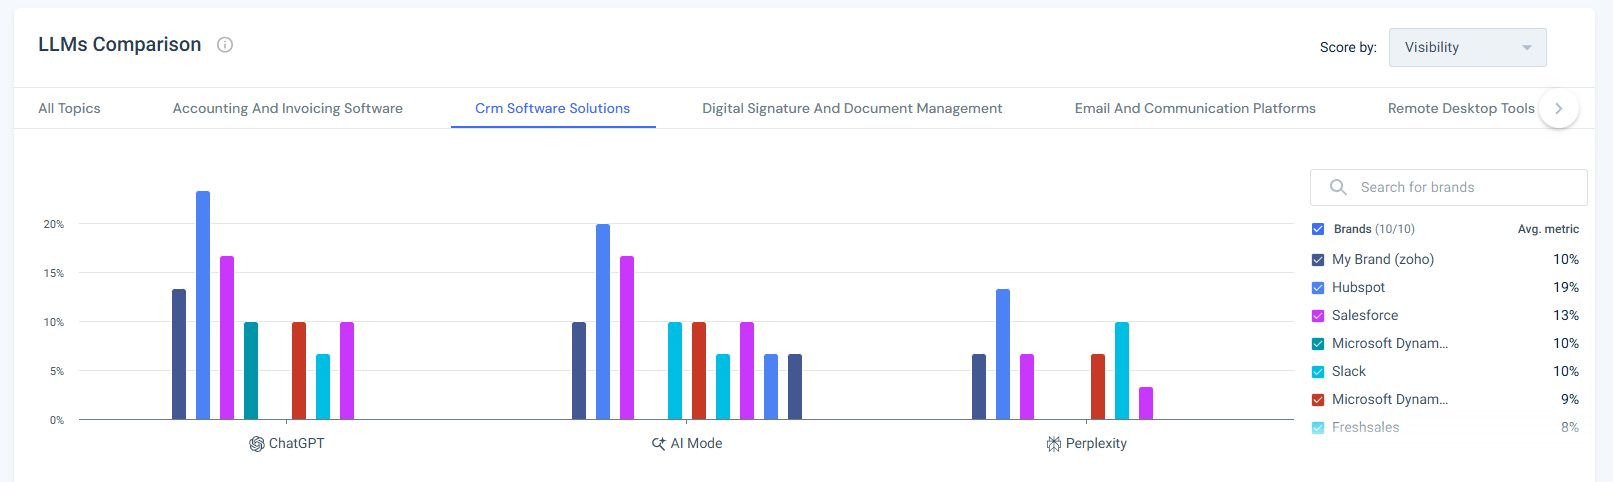Uncheck the Hubspot checkbox
1613x482 pixels.
1318,288
